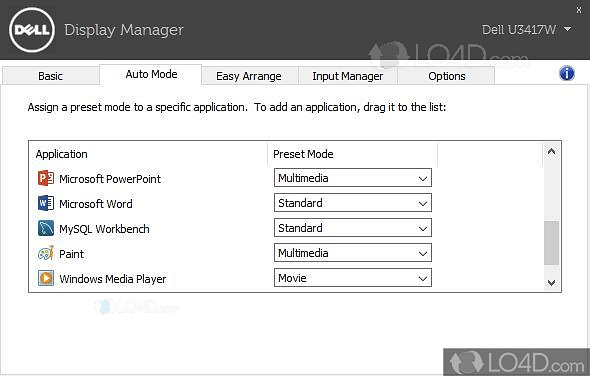The image size is (590, 376).
Task: Switch to the Basic tab
Action: pyautogui.click(x=50, y=76)
